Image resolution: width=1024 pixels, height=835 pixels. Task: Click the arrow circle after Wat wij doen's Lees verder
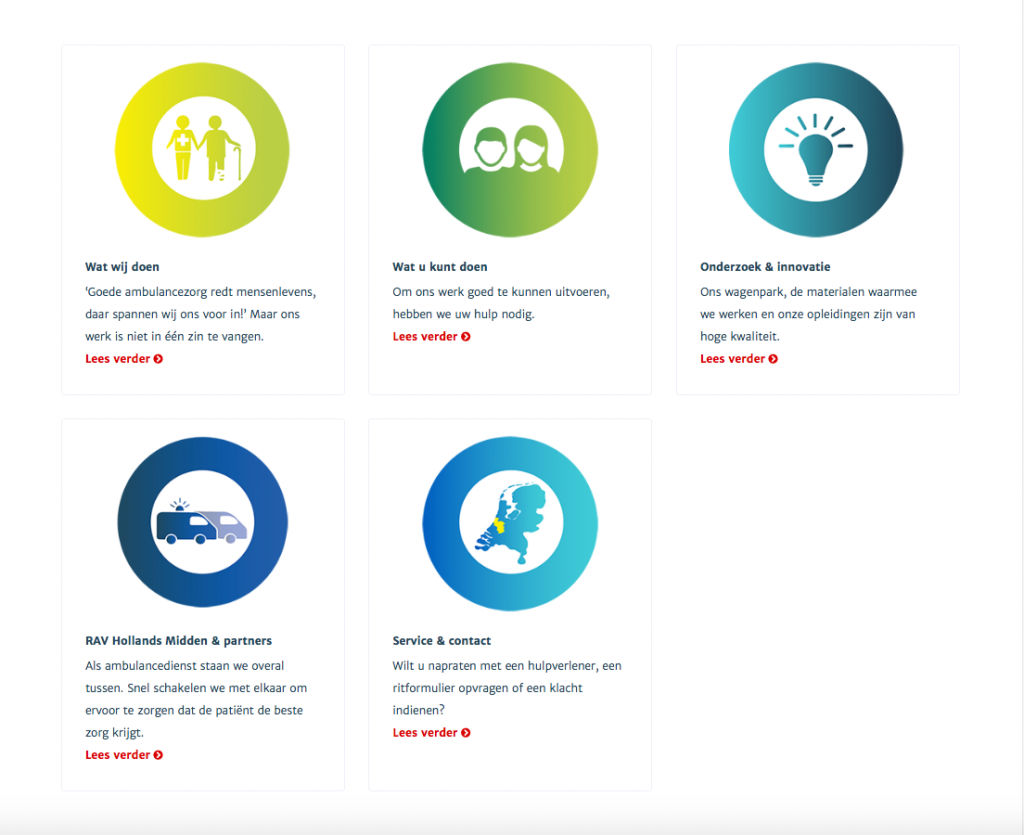(158, 359)
